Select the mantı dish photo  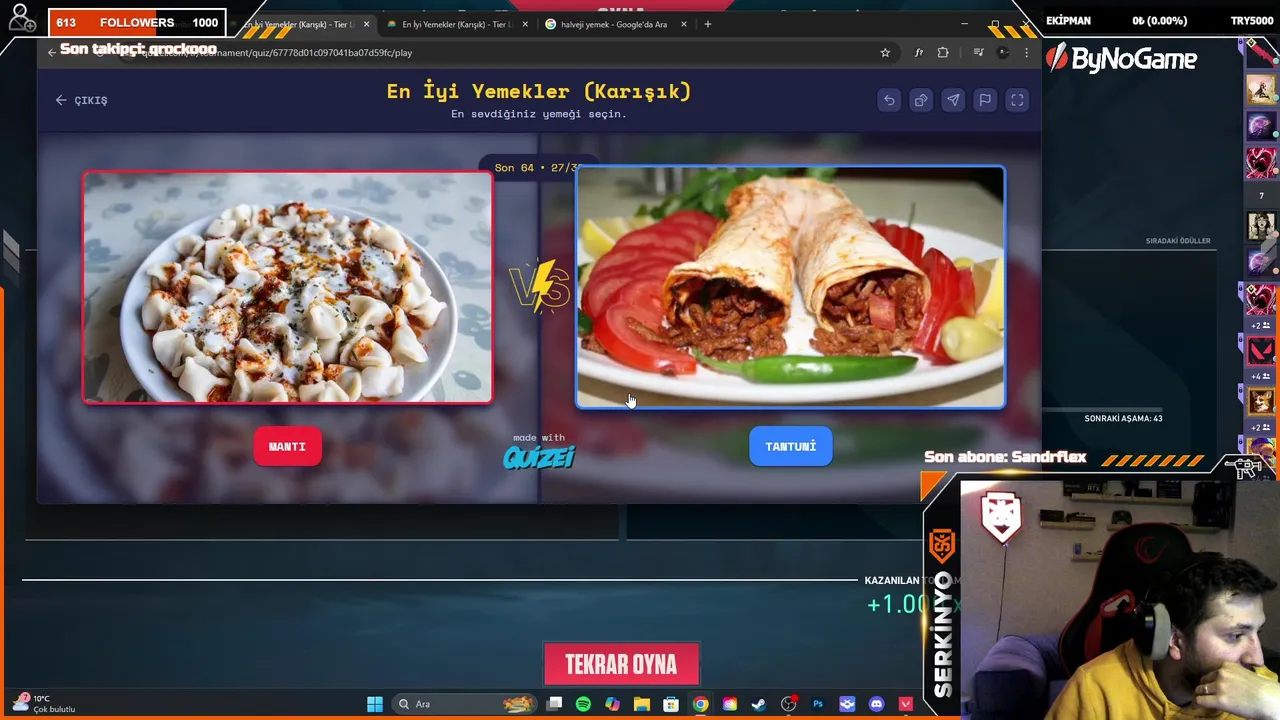(287, 288)
